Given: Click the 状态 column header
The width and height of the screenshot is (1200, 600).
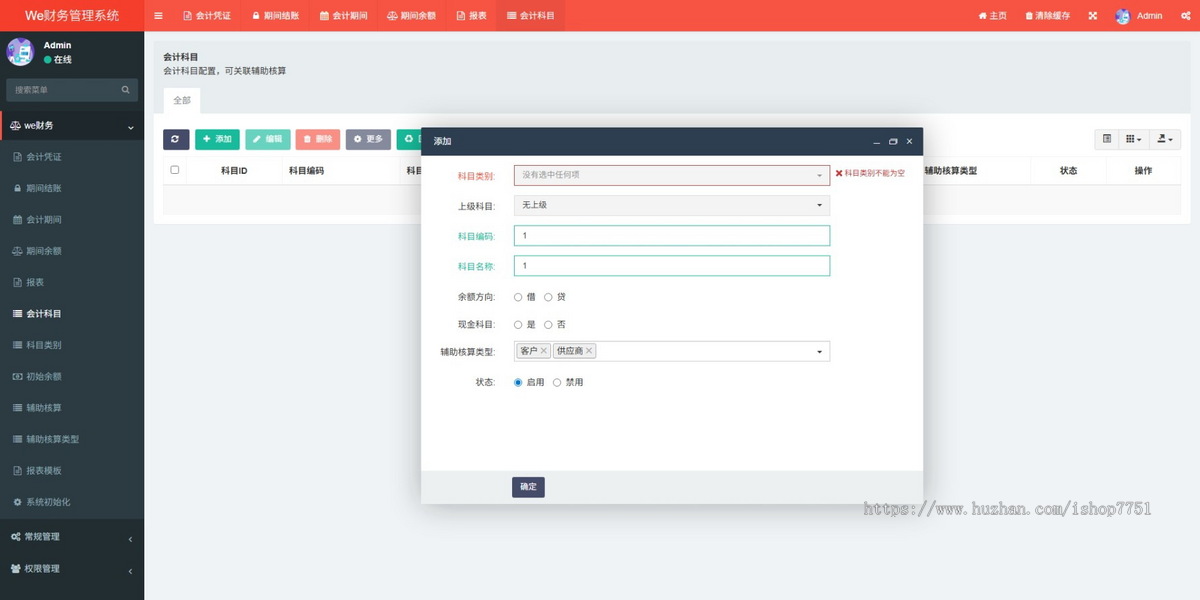Looking at the screenshot, I should point(1068,171).
